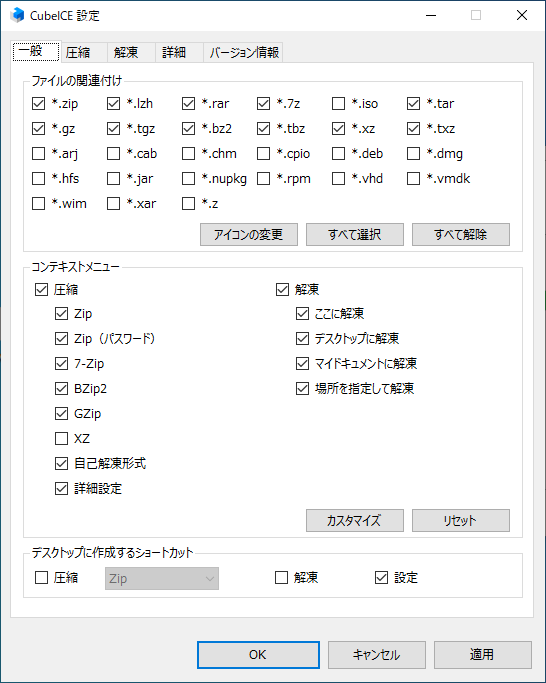
Task: Click the すべて解除 button
Action: click(461, 235)
